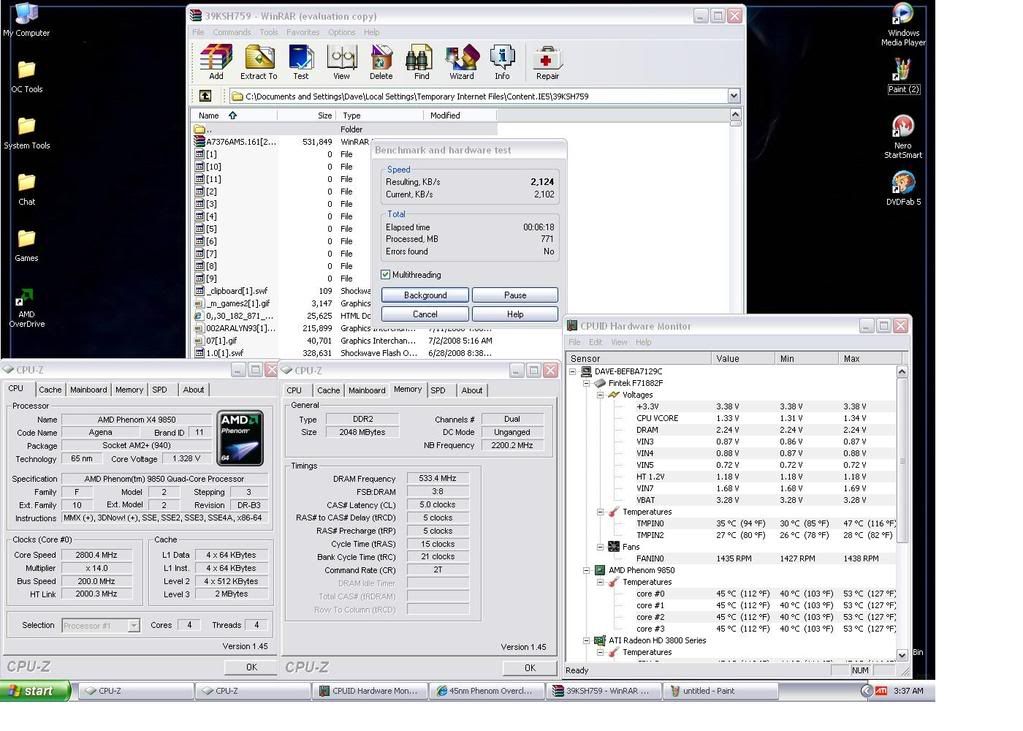Switch to Cache tab in left CPU-Z
The width and height of the screenshot is (1023, 731).
point(50,390)
